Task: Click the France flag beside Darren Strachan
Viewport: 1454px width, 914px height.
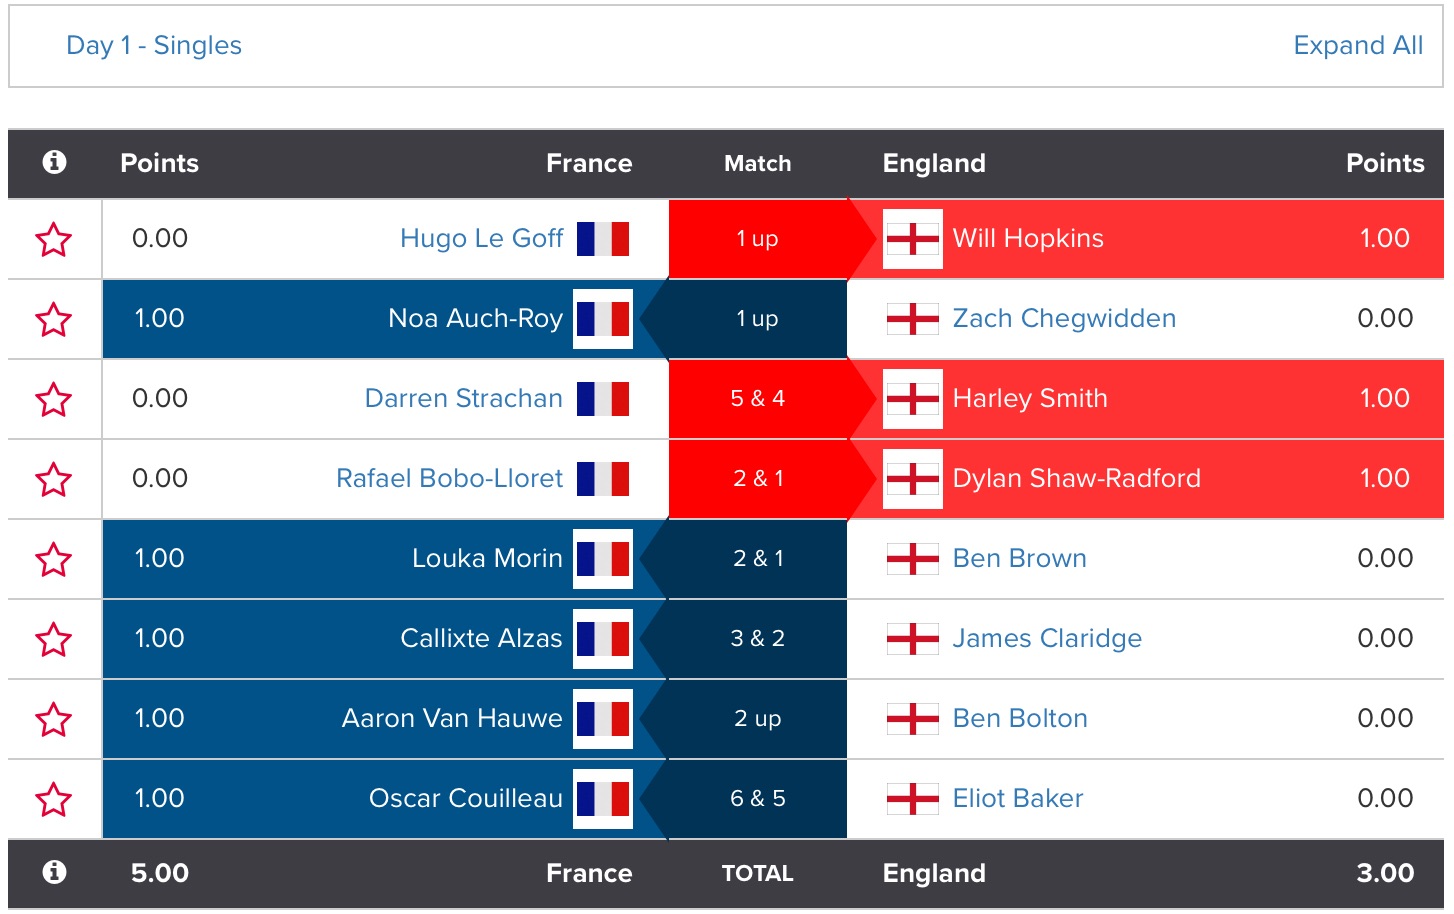Action: point(603,399)
